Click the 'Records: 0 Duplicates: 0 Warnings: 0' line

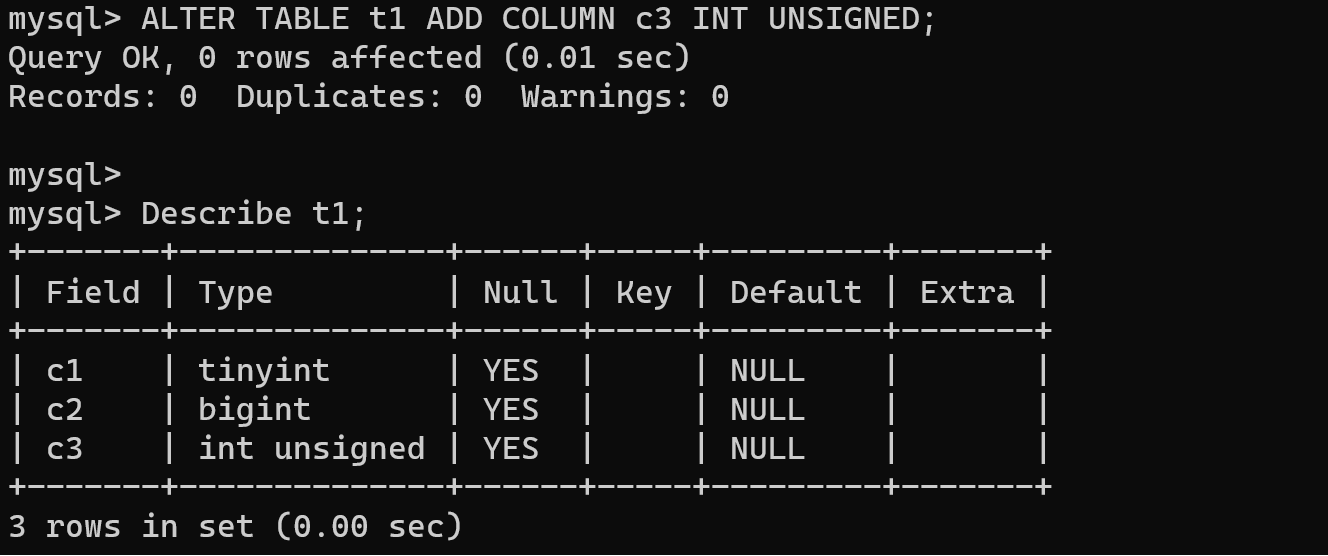click(x=368, y=97)
